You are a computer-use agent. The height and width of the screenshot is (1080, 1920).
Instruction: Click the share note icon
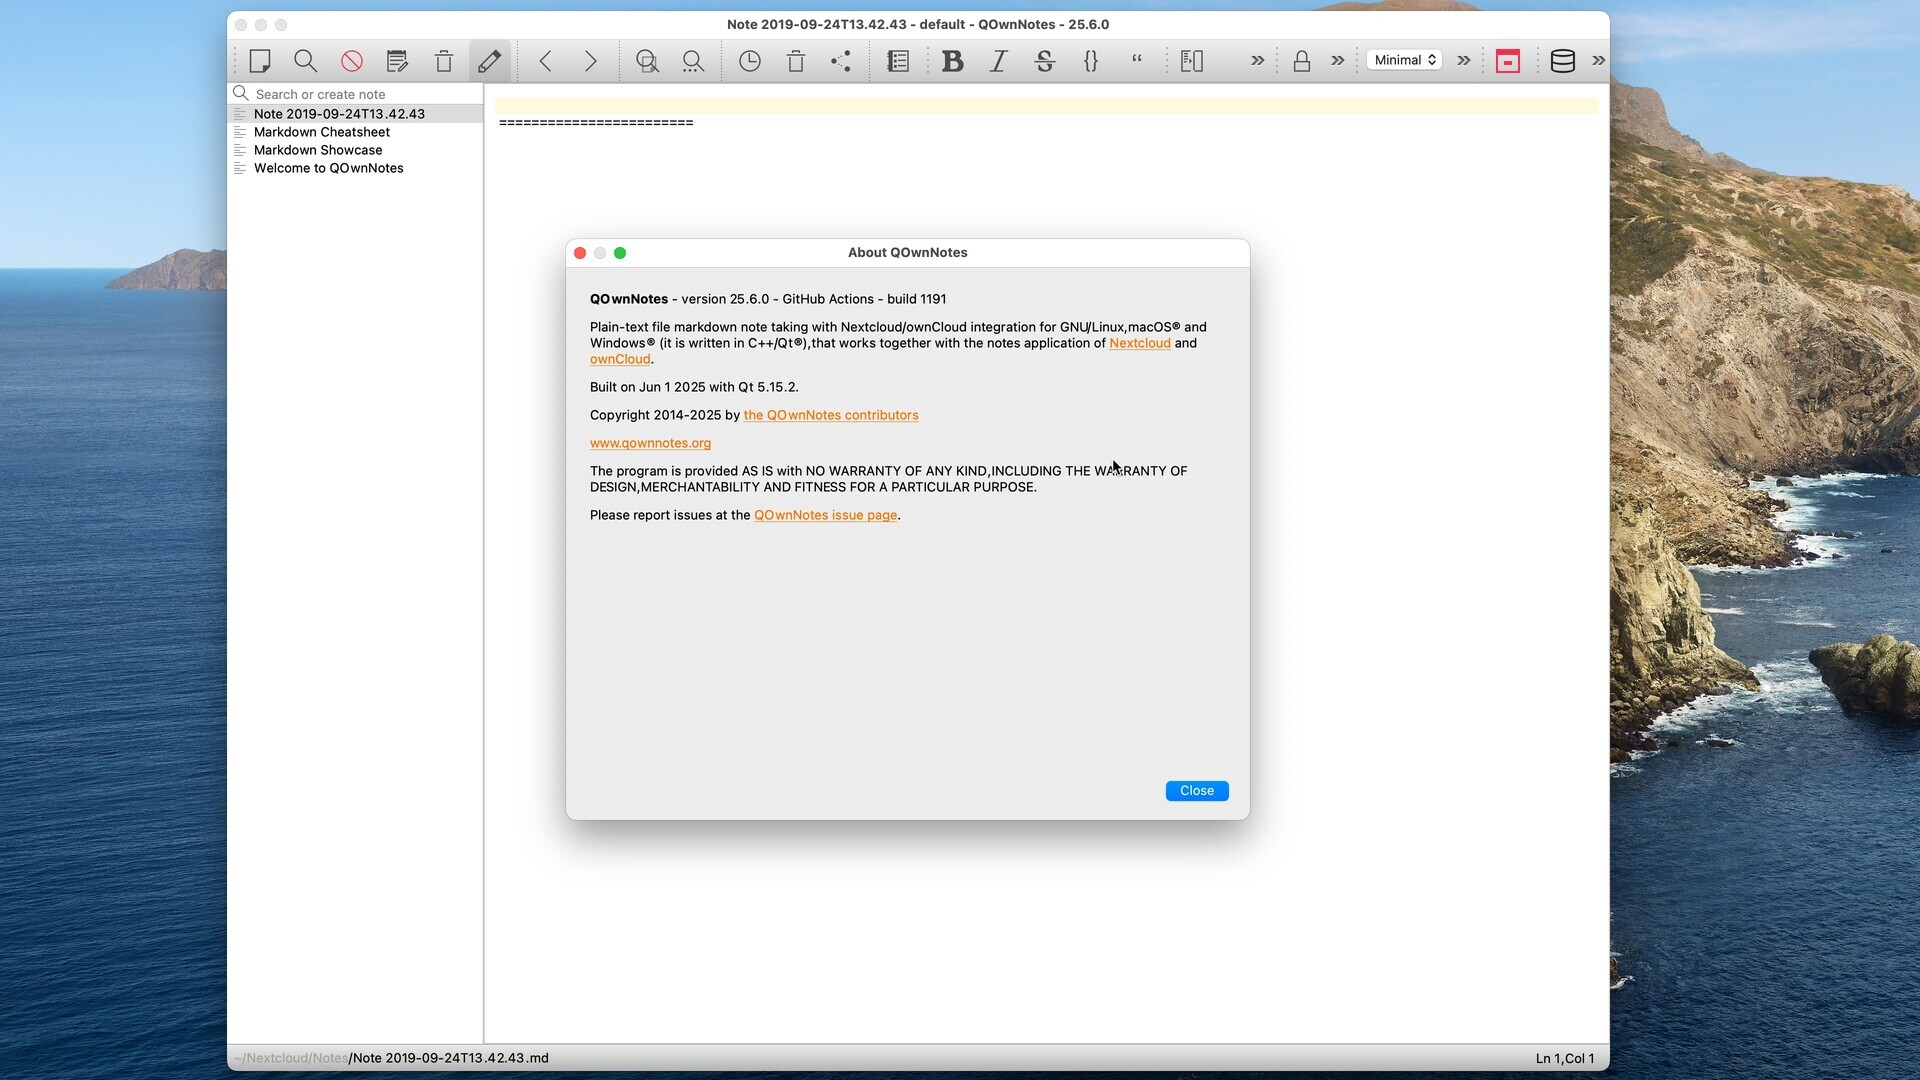[841, 61]
